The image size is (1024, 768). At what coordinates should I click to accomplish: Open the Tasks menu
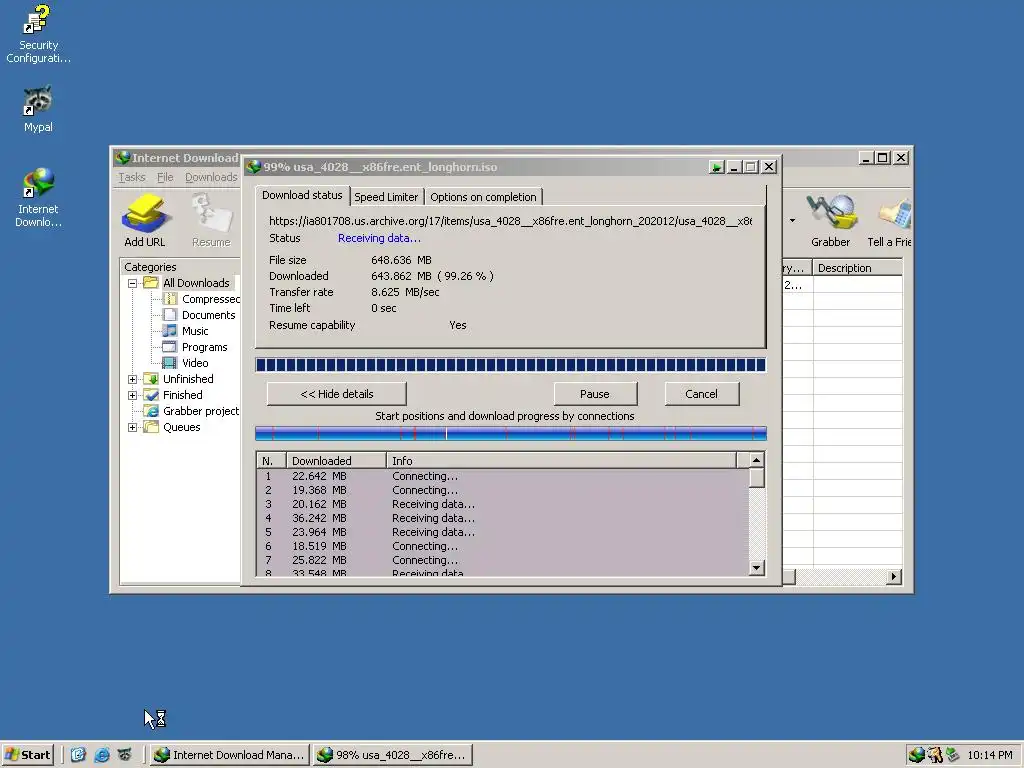[132, 177]
